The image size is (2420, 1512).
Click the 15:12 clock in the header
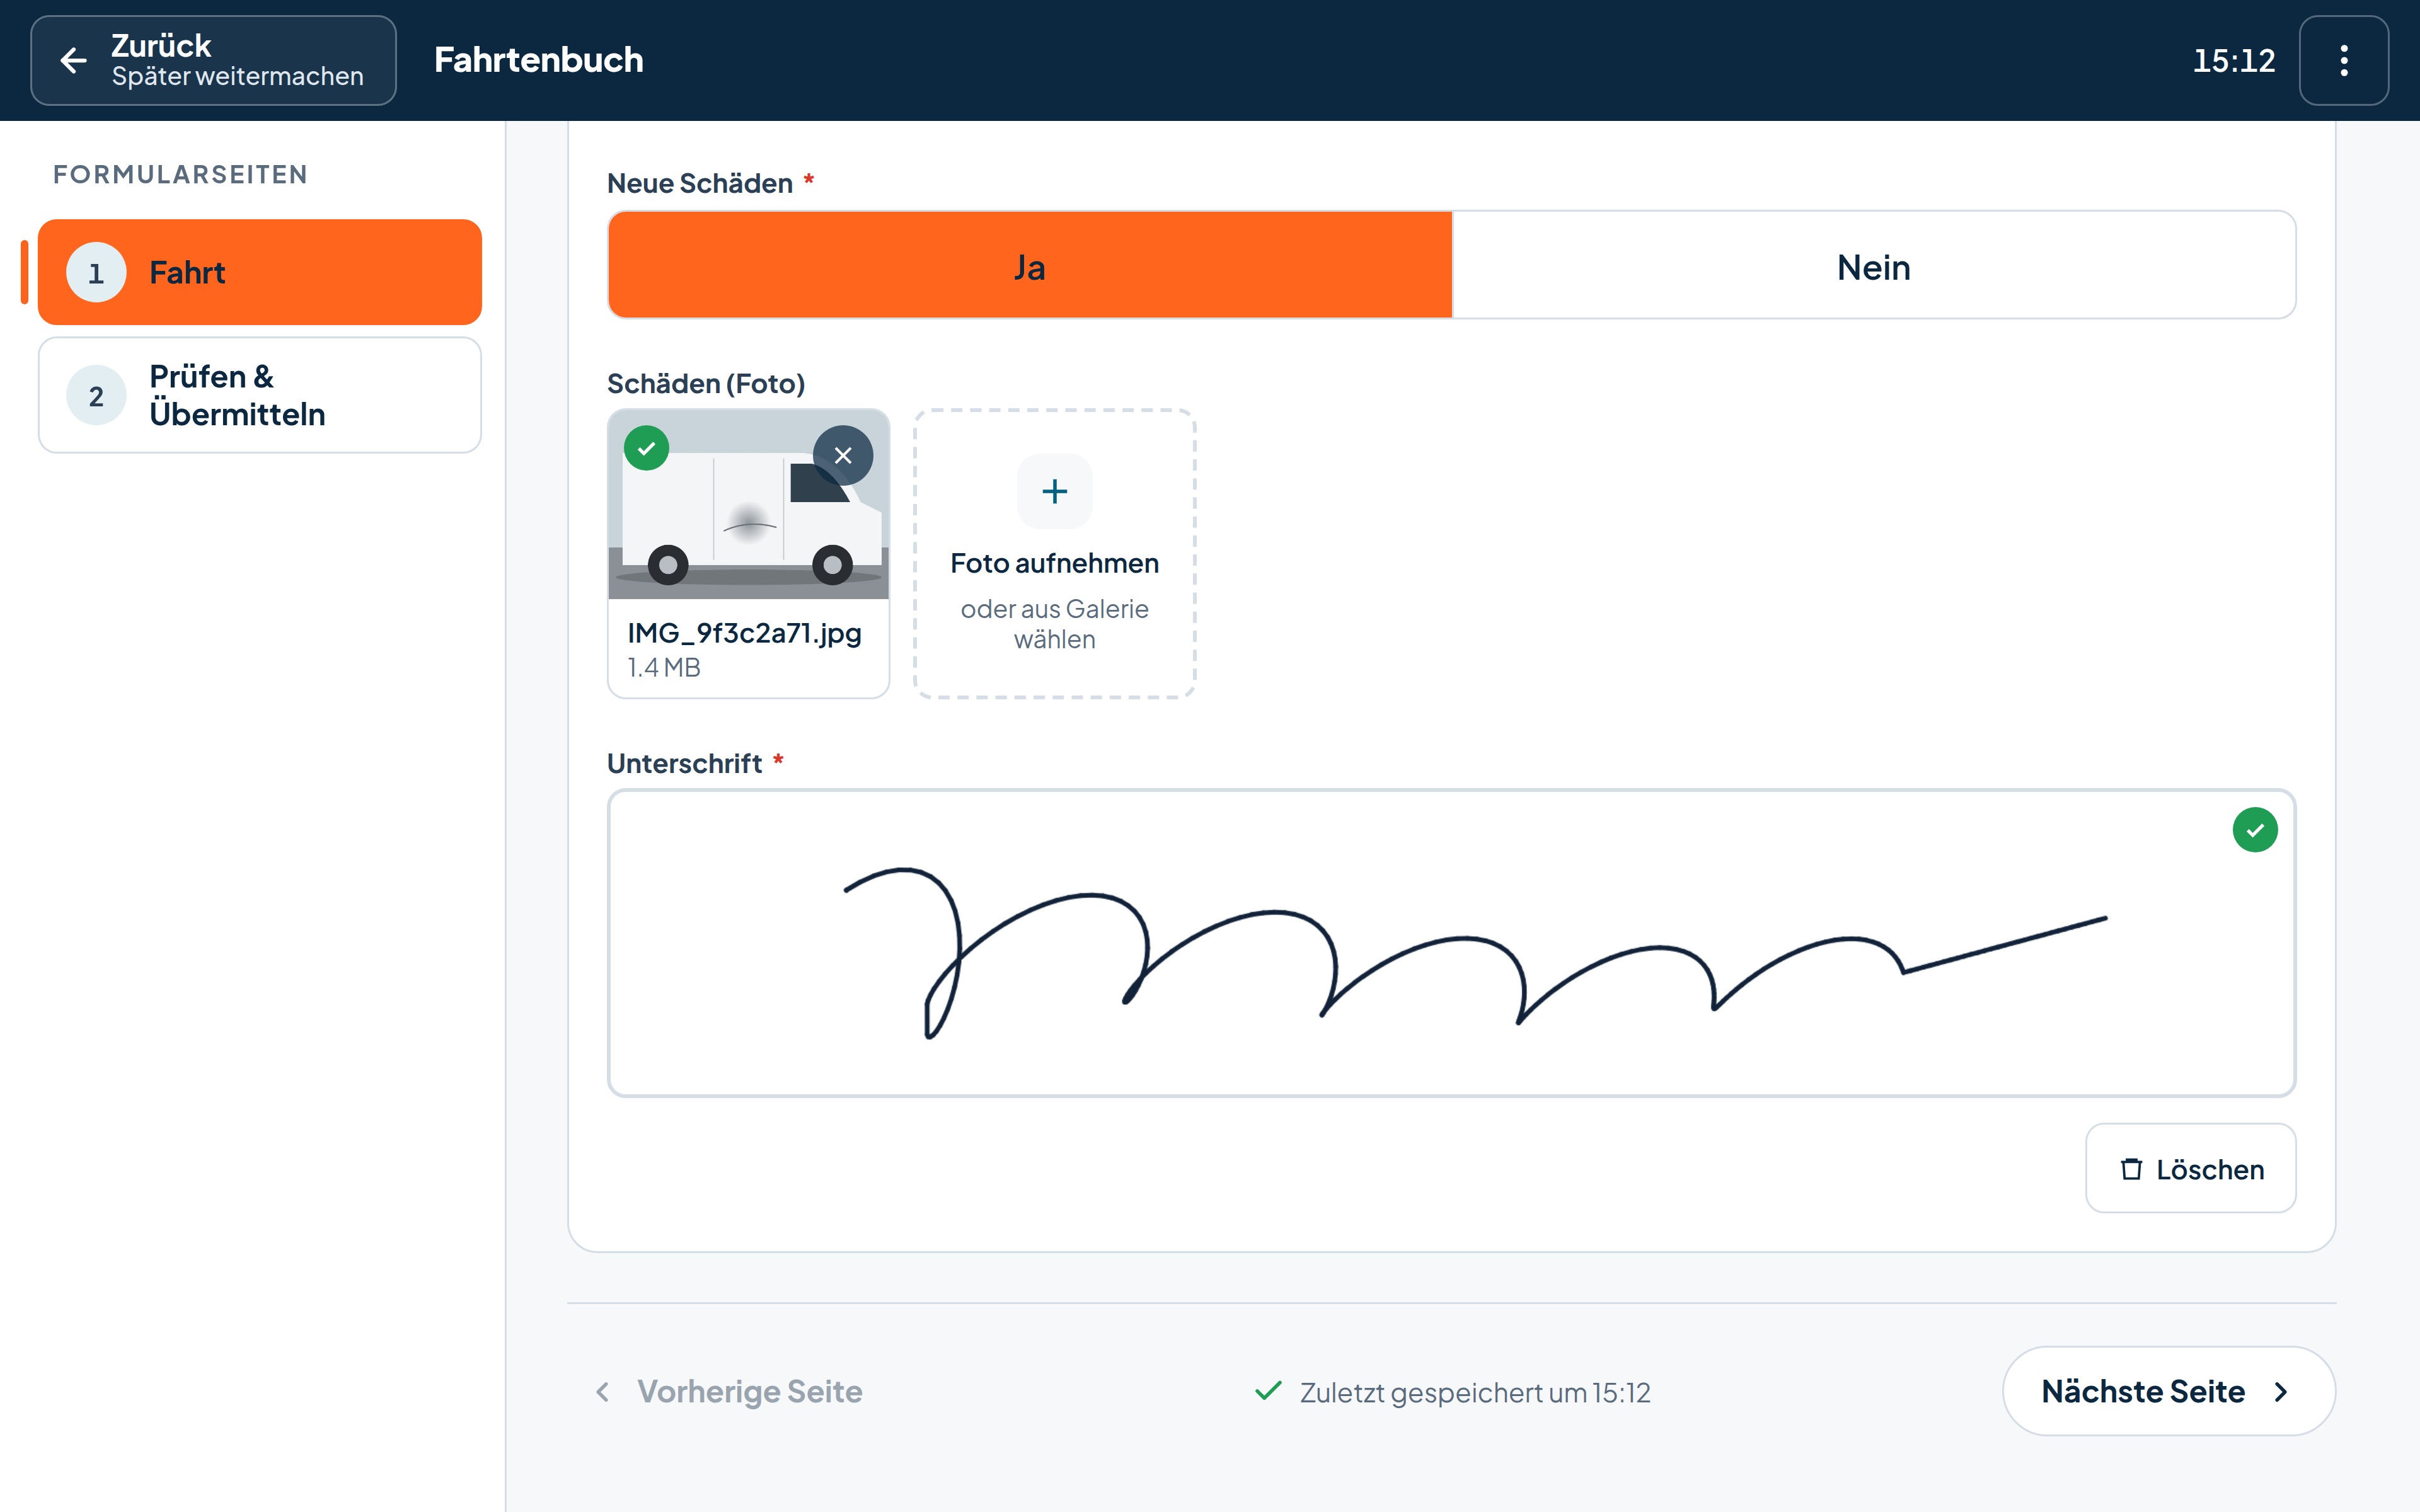click(2234, 61)
